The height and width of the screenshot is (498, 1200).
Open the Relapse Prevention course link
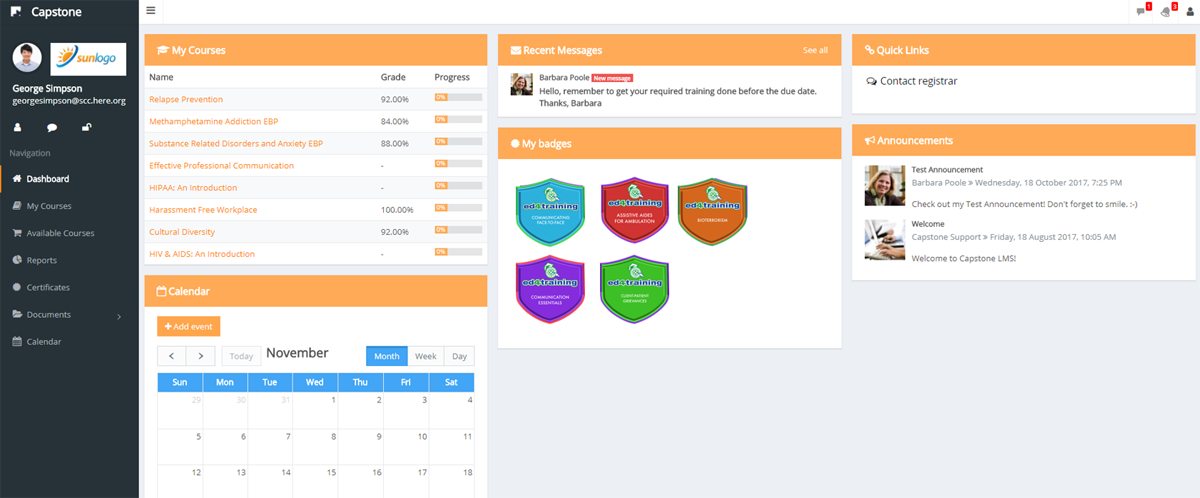186,99
